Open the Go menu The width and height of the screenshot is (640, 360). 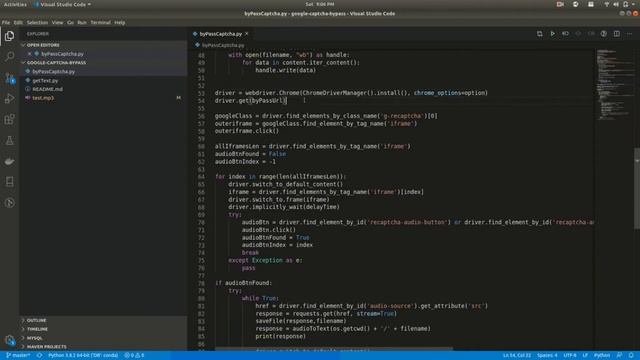pyautogui.click(x=70, y=22)
